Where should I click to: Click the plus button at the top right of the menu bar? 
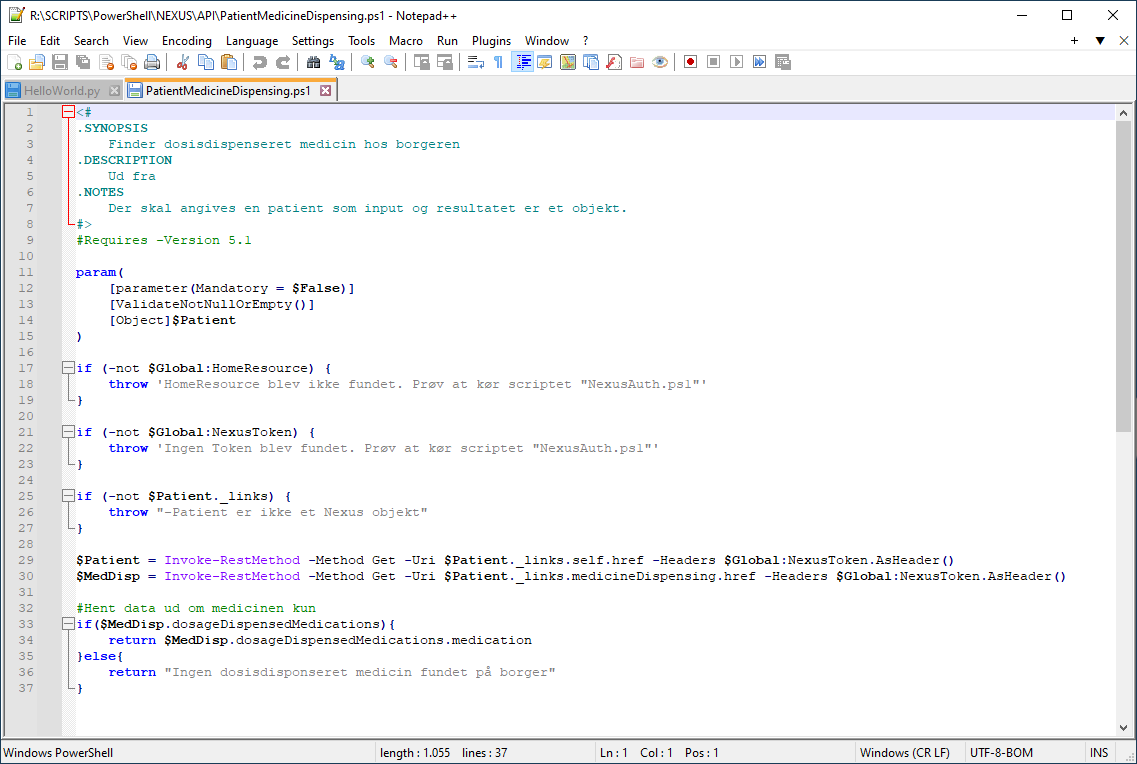coord(1075,41)
